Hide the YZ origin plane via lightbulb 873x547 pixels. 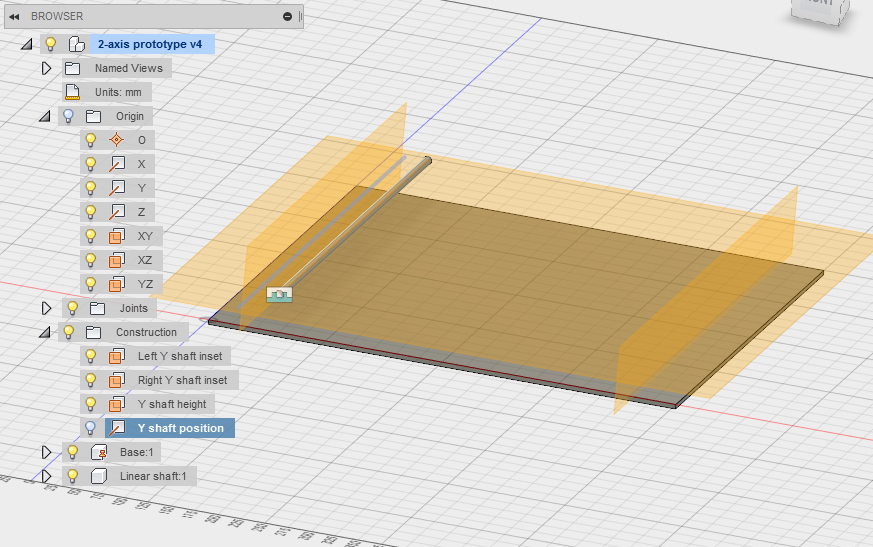click(92, 284)
